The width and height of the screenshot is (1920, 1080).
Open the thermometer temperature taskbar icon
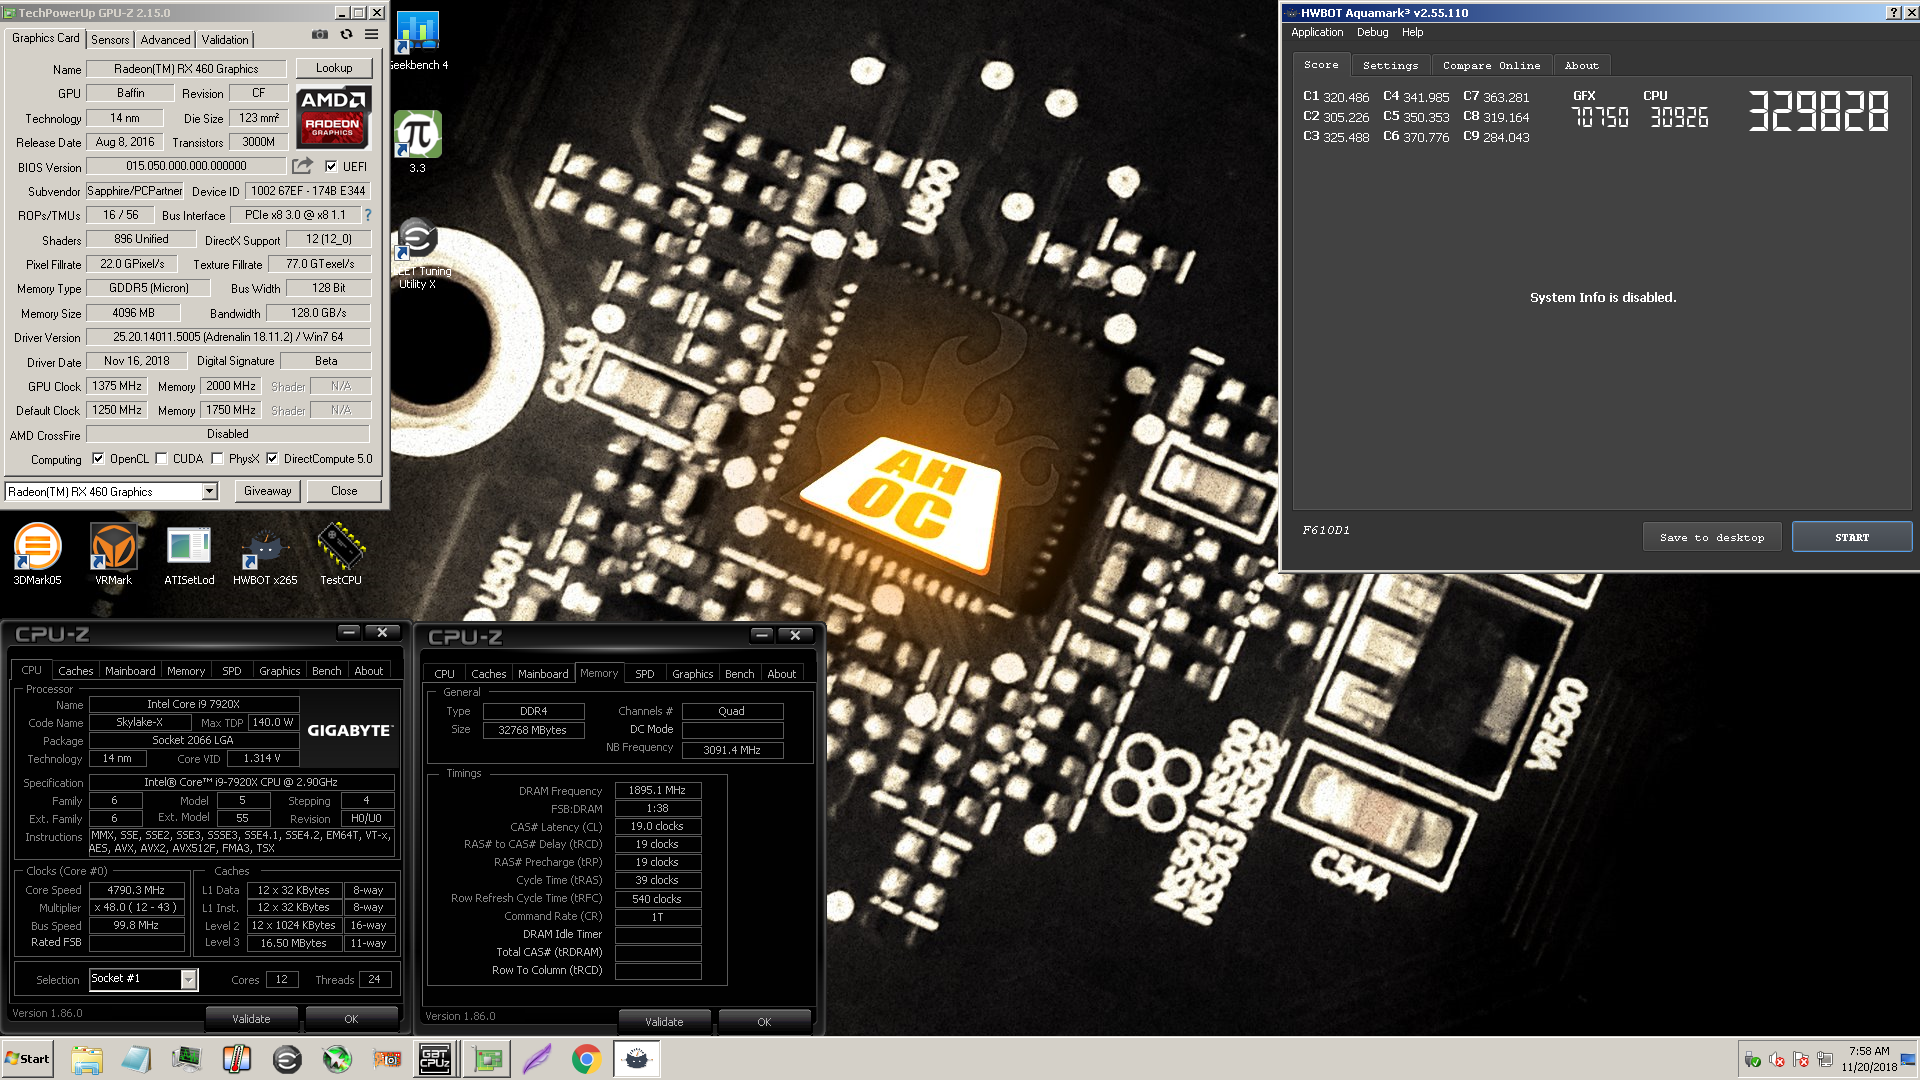[x=237, y=1059]
